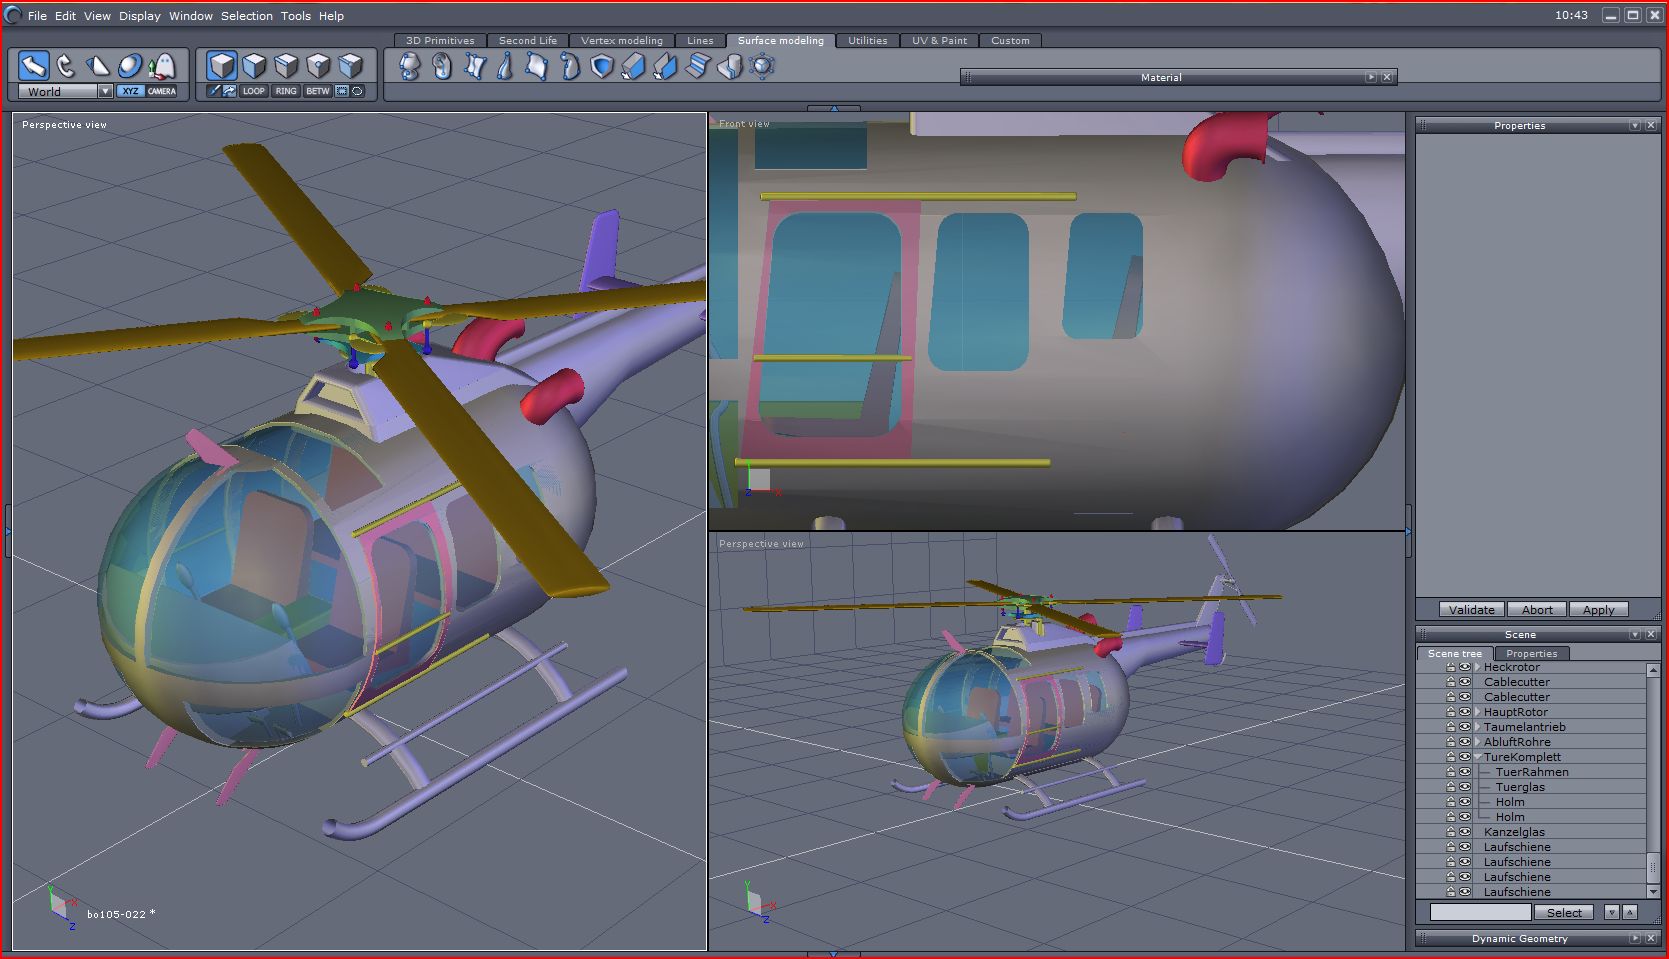The height and width of the screenshot is (959, 1669).
Task: Collapse the TureKomplett tree node
Action: (x=1478, y=757)
